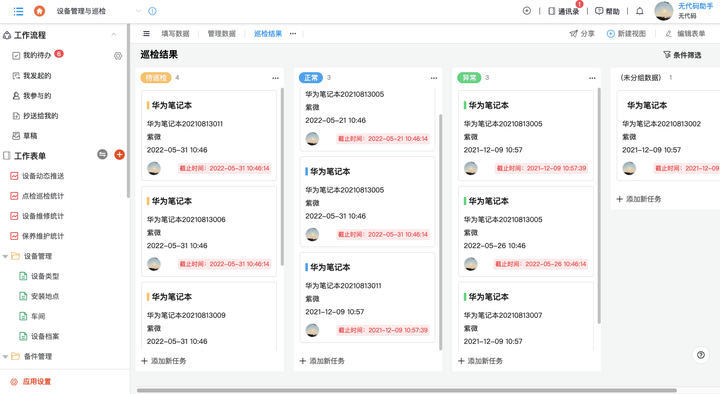Open 条件筛选 filter
Image resolution: width=720 pixels, height=394 pixels.
click(x=682, y=55)
